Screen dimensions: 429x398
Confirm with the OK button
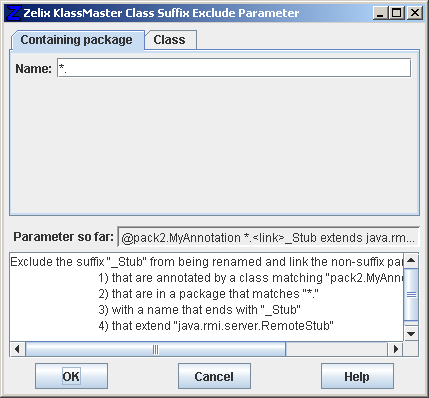[x=71, y=376]
